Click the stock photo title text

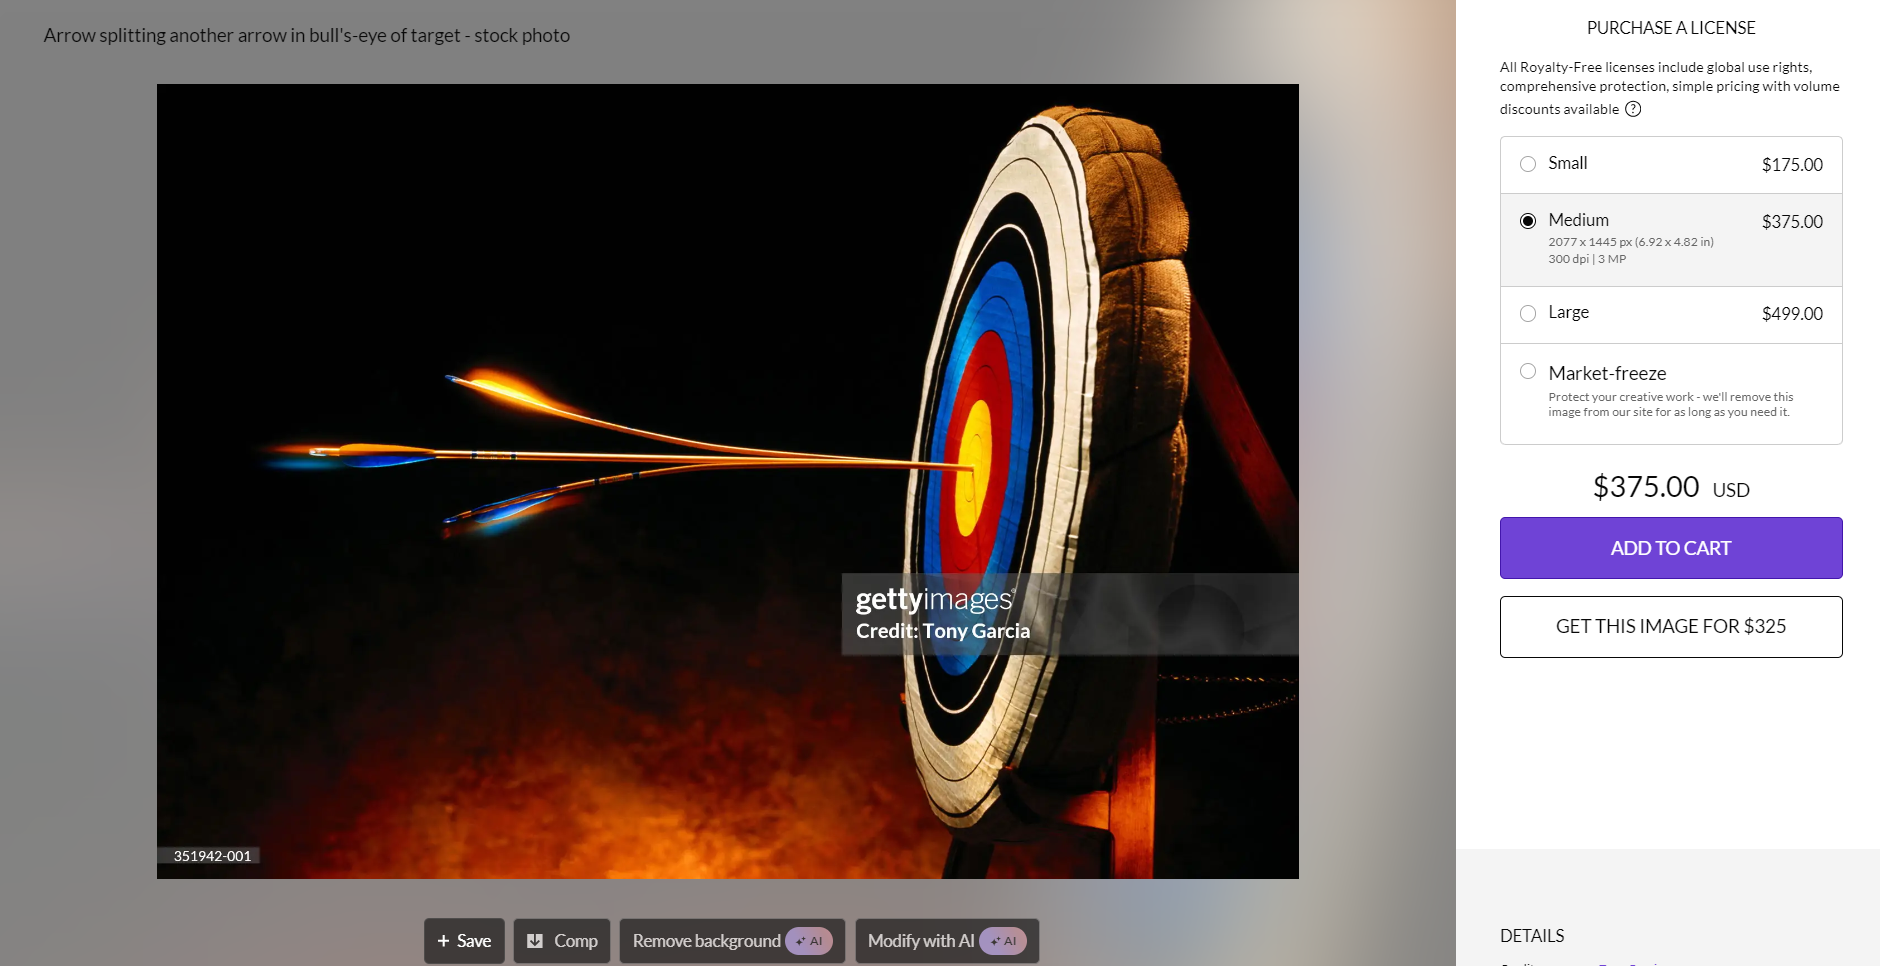pos(306,36)
